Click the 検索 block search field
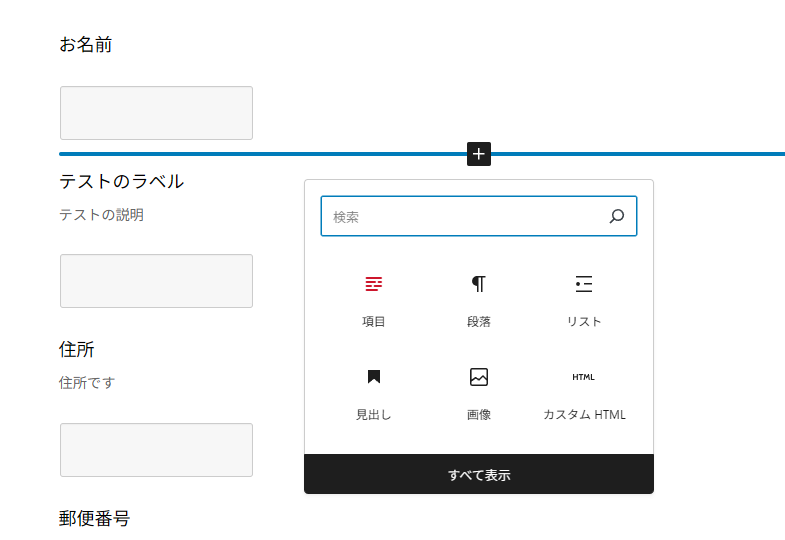Screen dimensions: 785x540 479,216
